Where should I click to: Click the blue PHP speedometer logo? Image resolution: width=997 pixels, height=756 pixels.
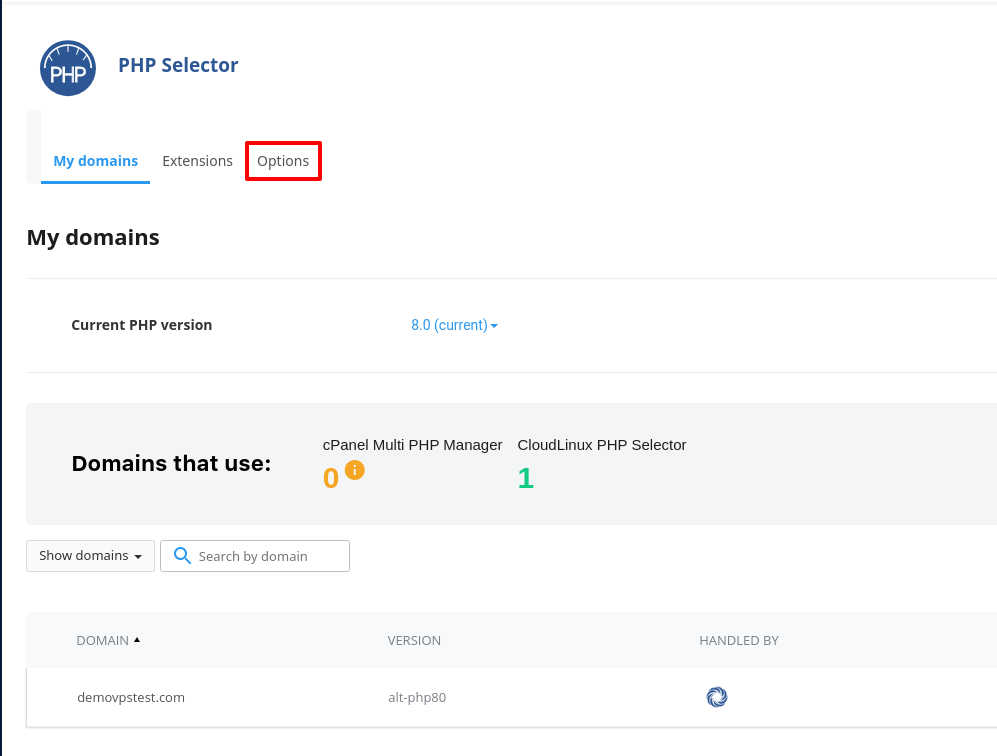68,68
